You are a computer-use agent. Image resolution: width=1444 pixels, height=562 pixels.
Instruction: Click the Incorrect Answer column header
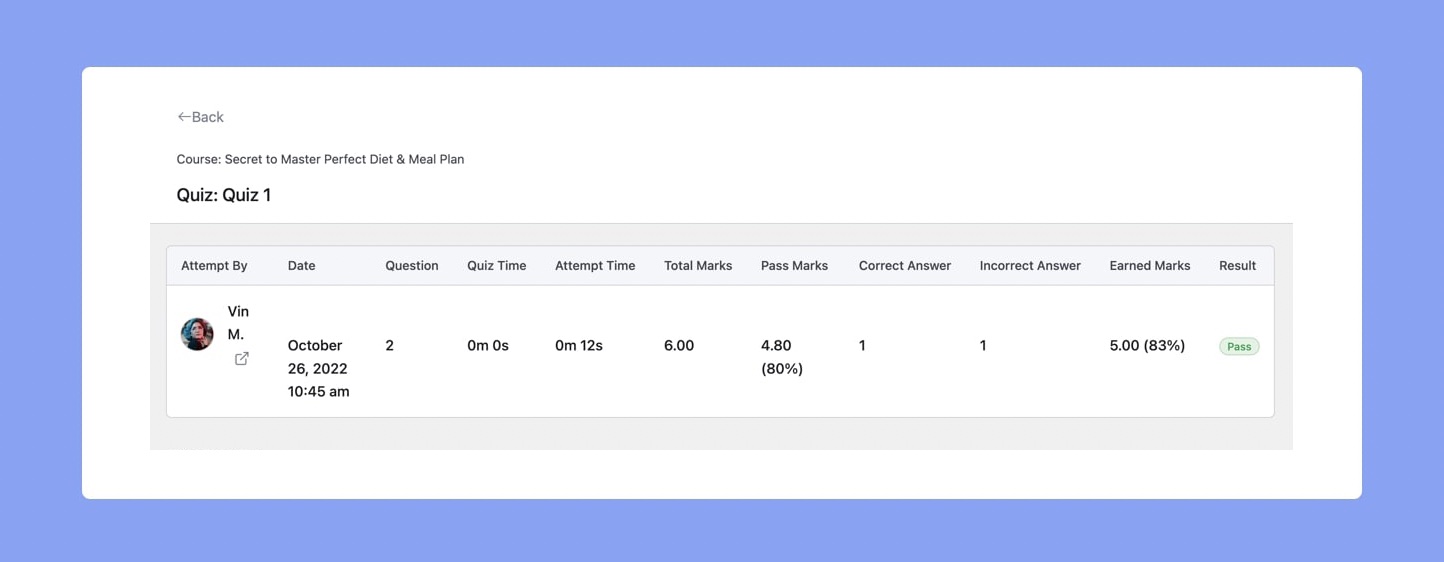point(1030,266)
